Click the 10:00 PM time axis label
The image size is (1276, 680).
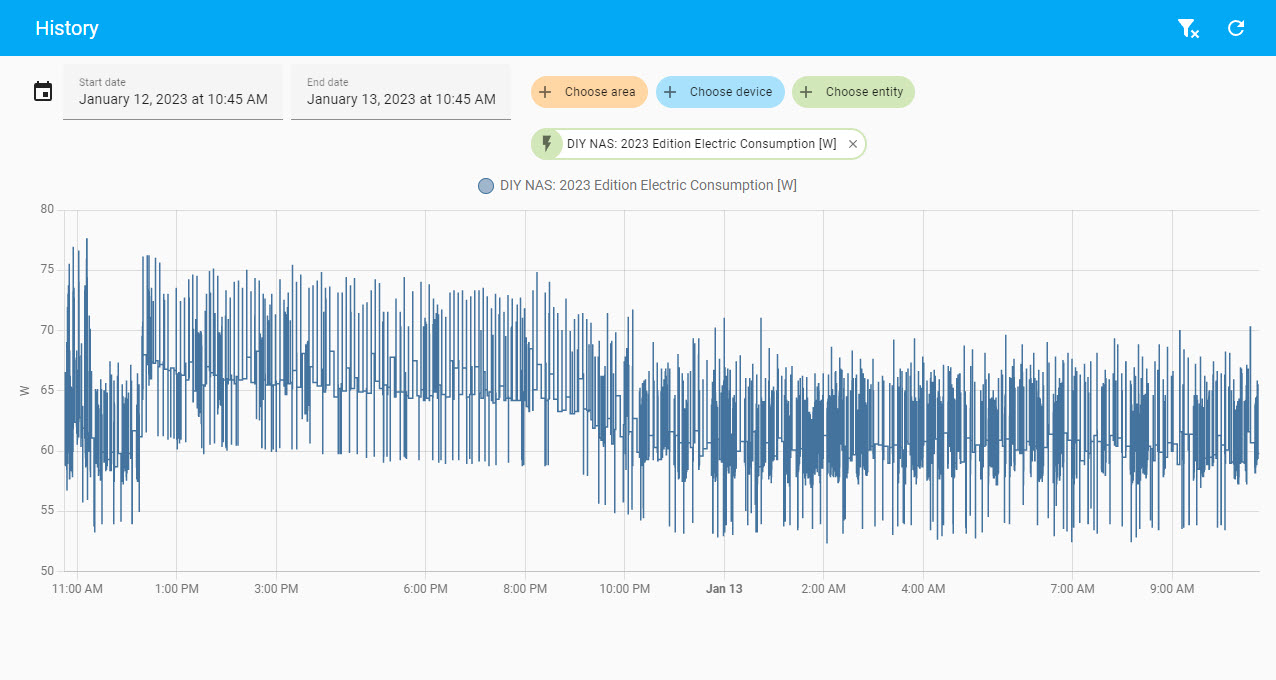click(625, 590)
